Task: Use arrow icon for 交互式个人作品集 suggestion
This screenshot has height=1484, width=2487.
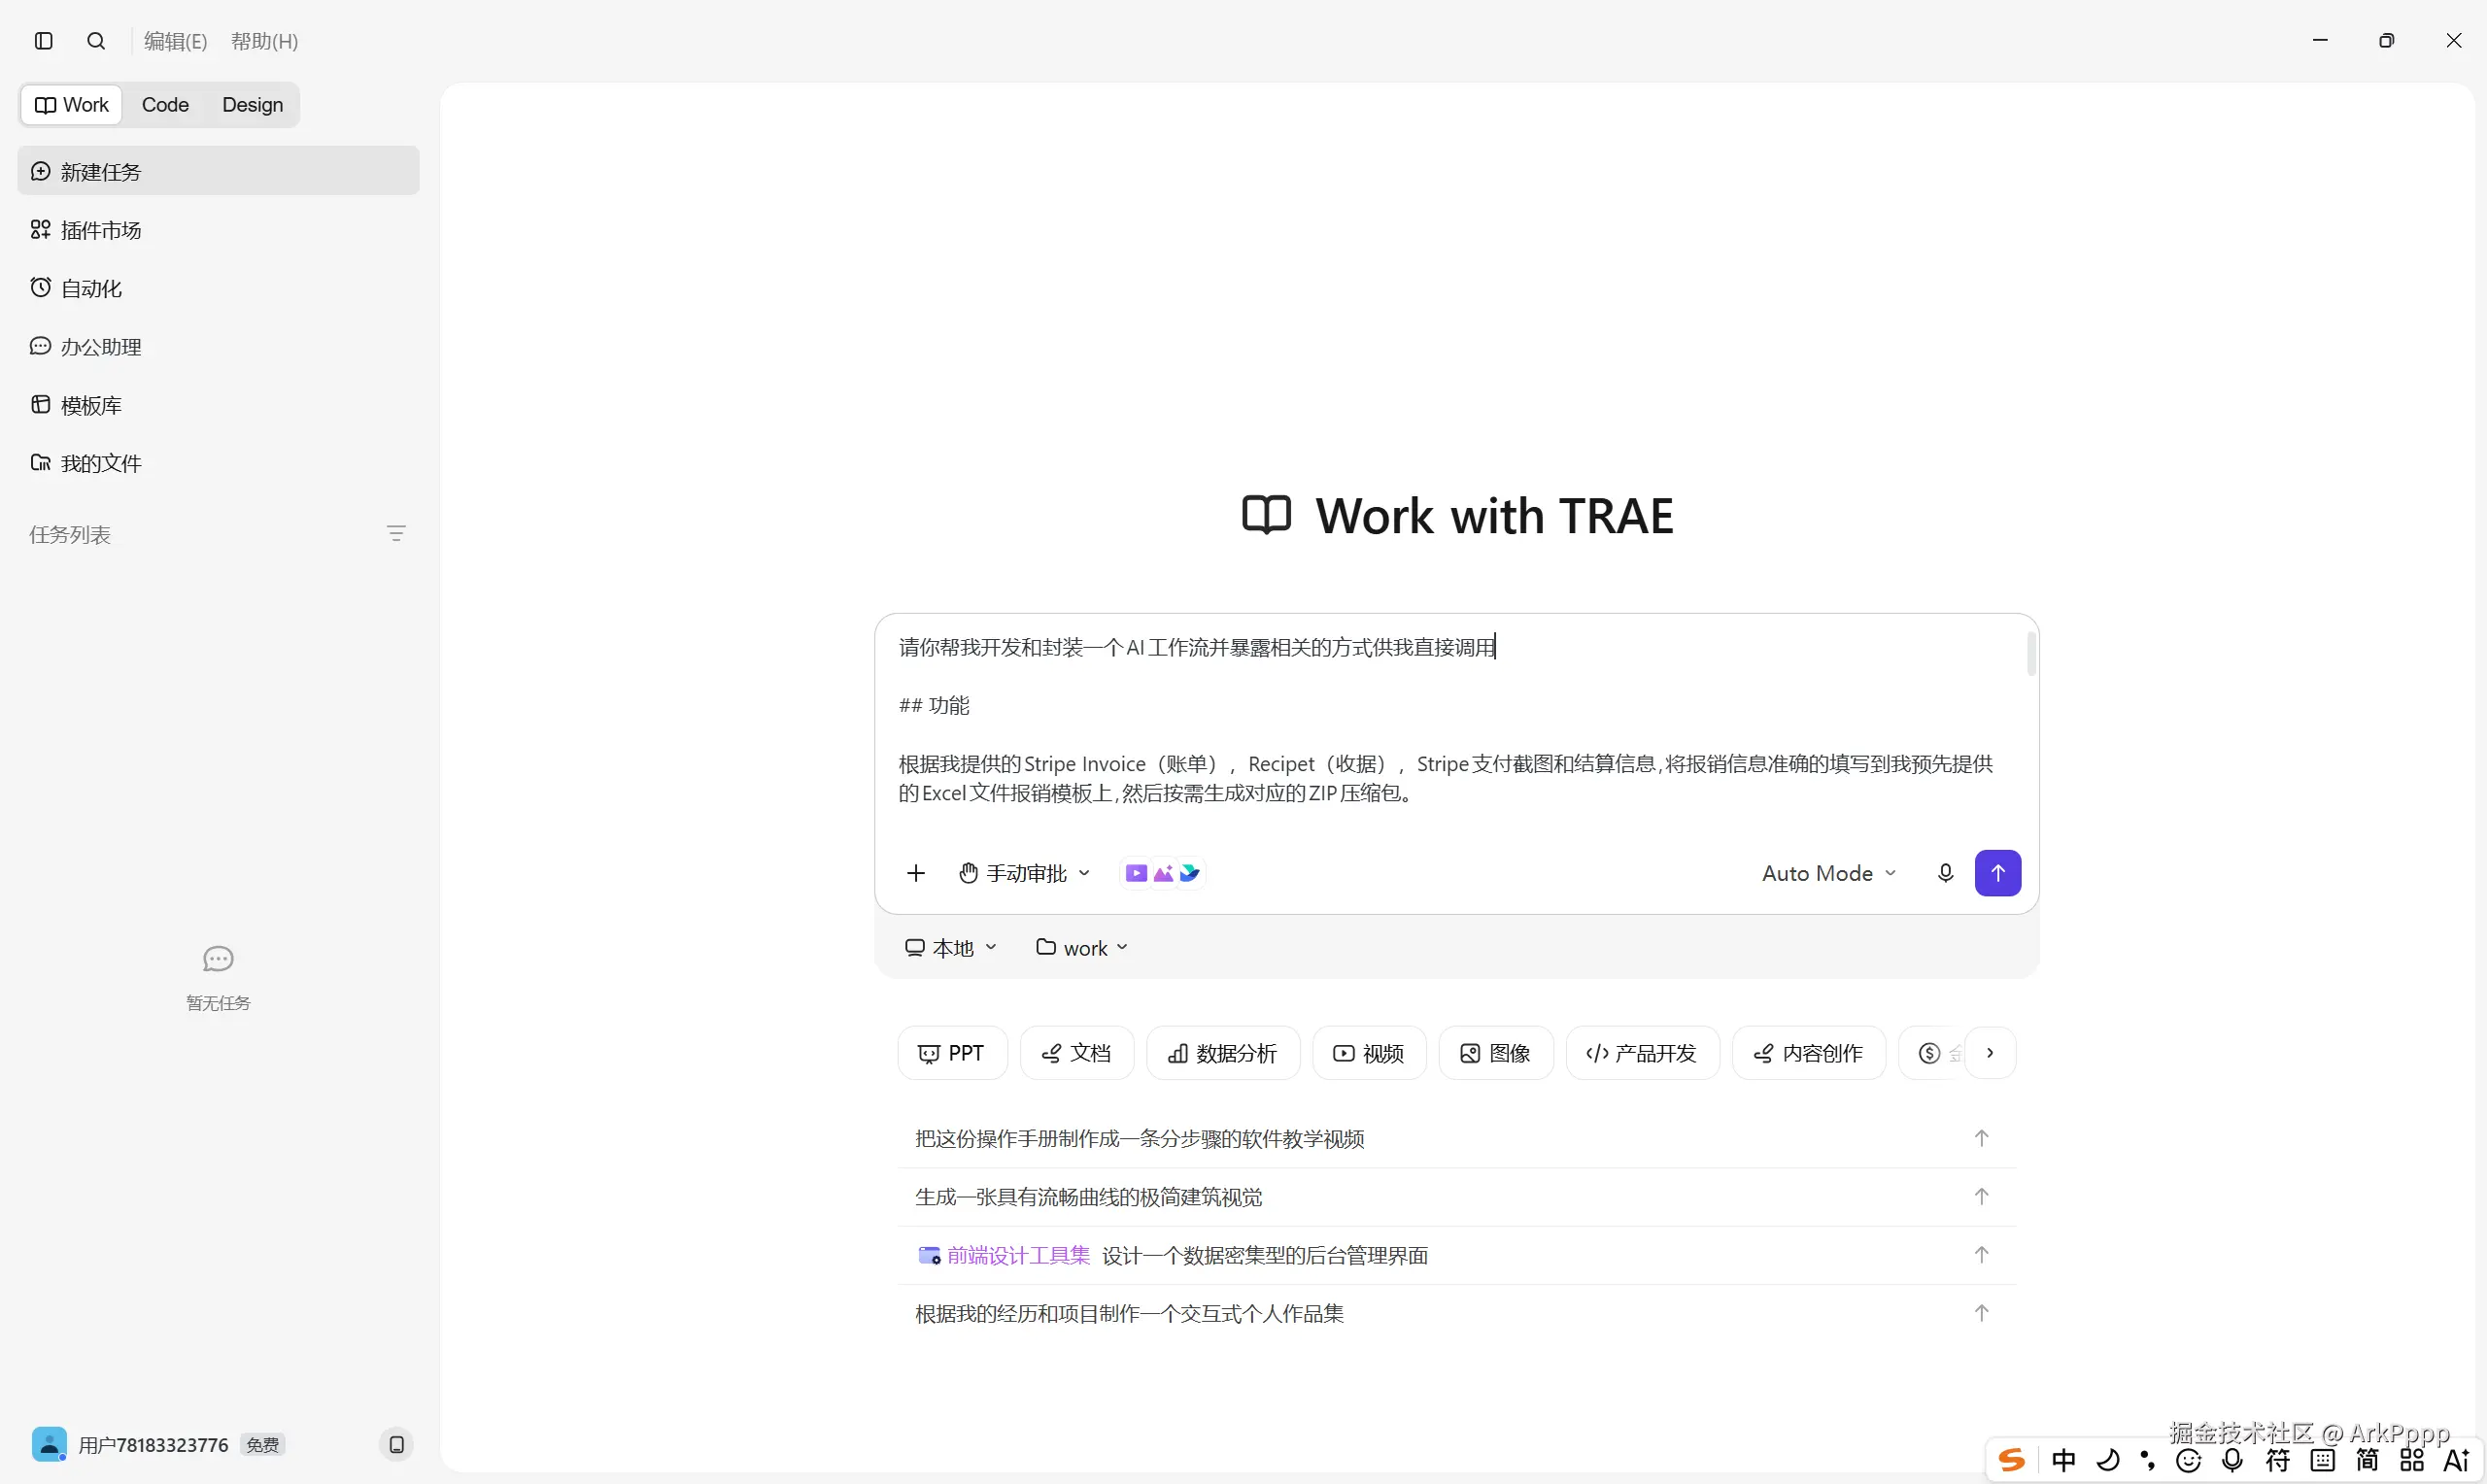Action: pyautogui.click(x=1981, y=1313)
